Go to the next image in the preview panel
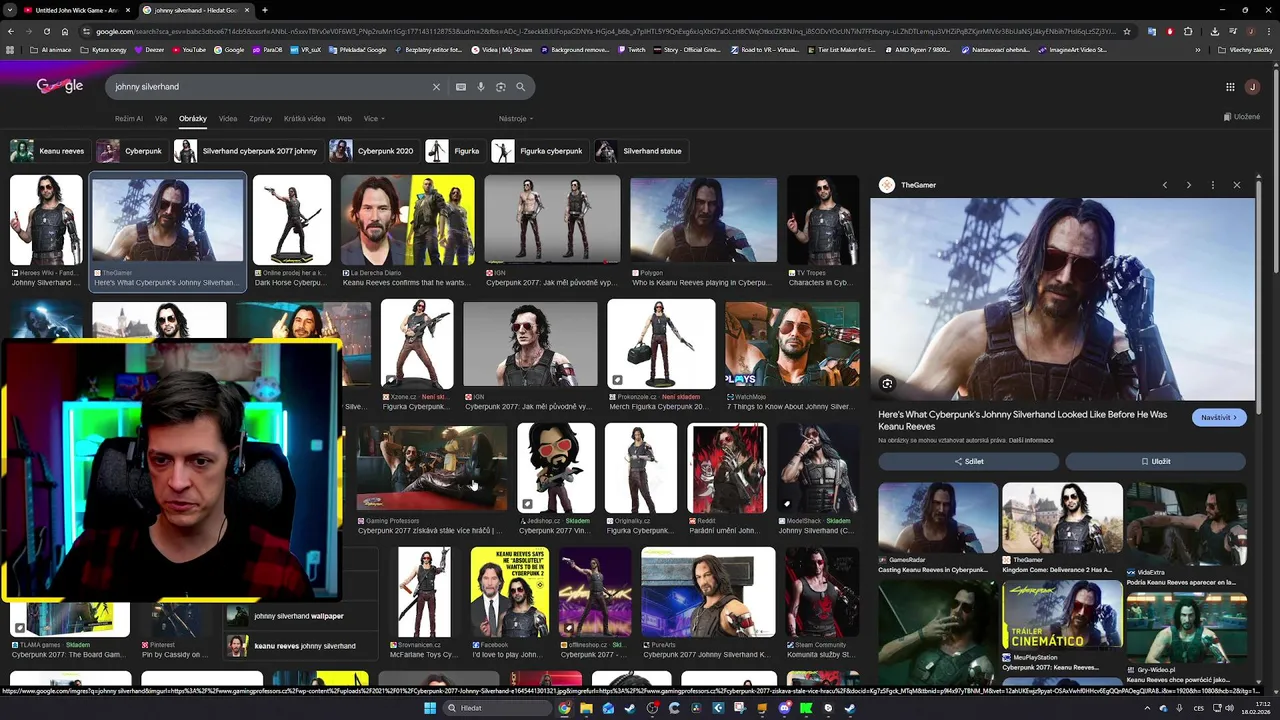 [1189, 185]
